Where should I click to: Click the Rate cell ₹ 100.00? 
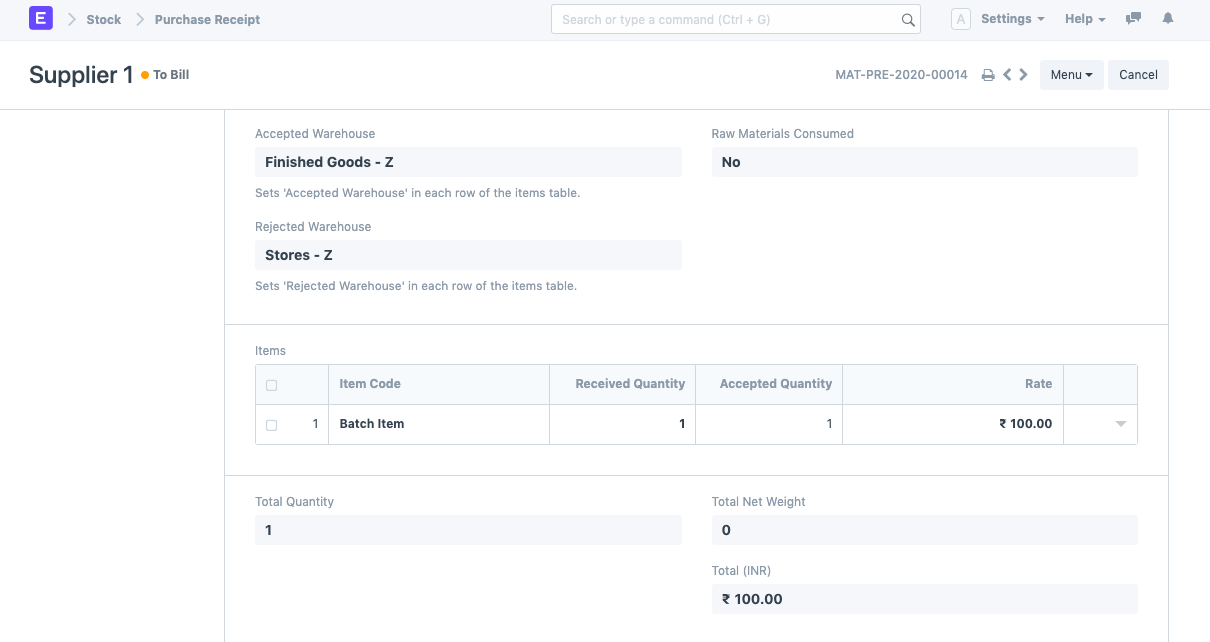pyautogui.click(x=953, y=424)
